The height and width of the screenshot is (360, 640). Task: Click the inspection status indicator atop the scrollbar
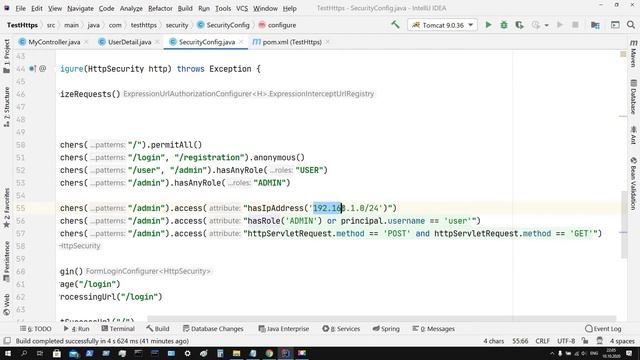coord(623,54)
